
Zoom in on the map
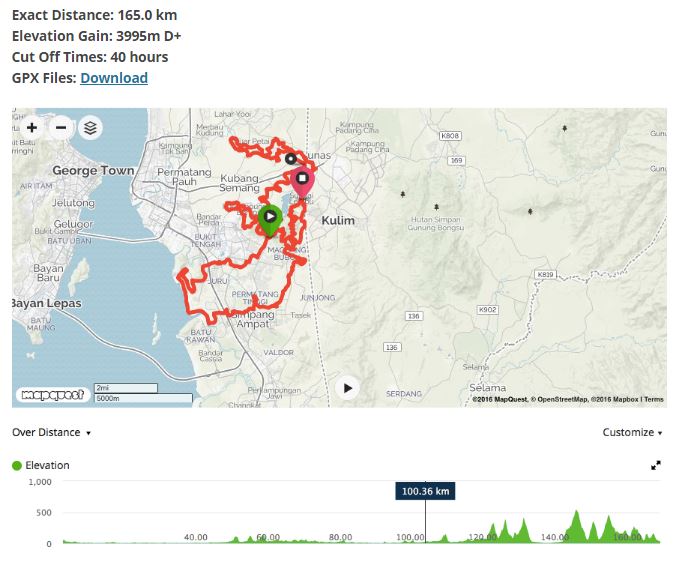(32, 128)
